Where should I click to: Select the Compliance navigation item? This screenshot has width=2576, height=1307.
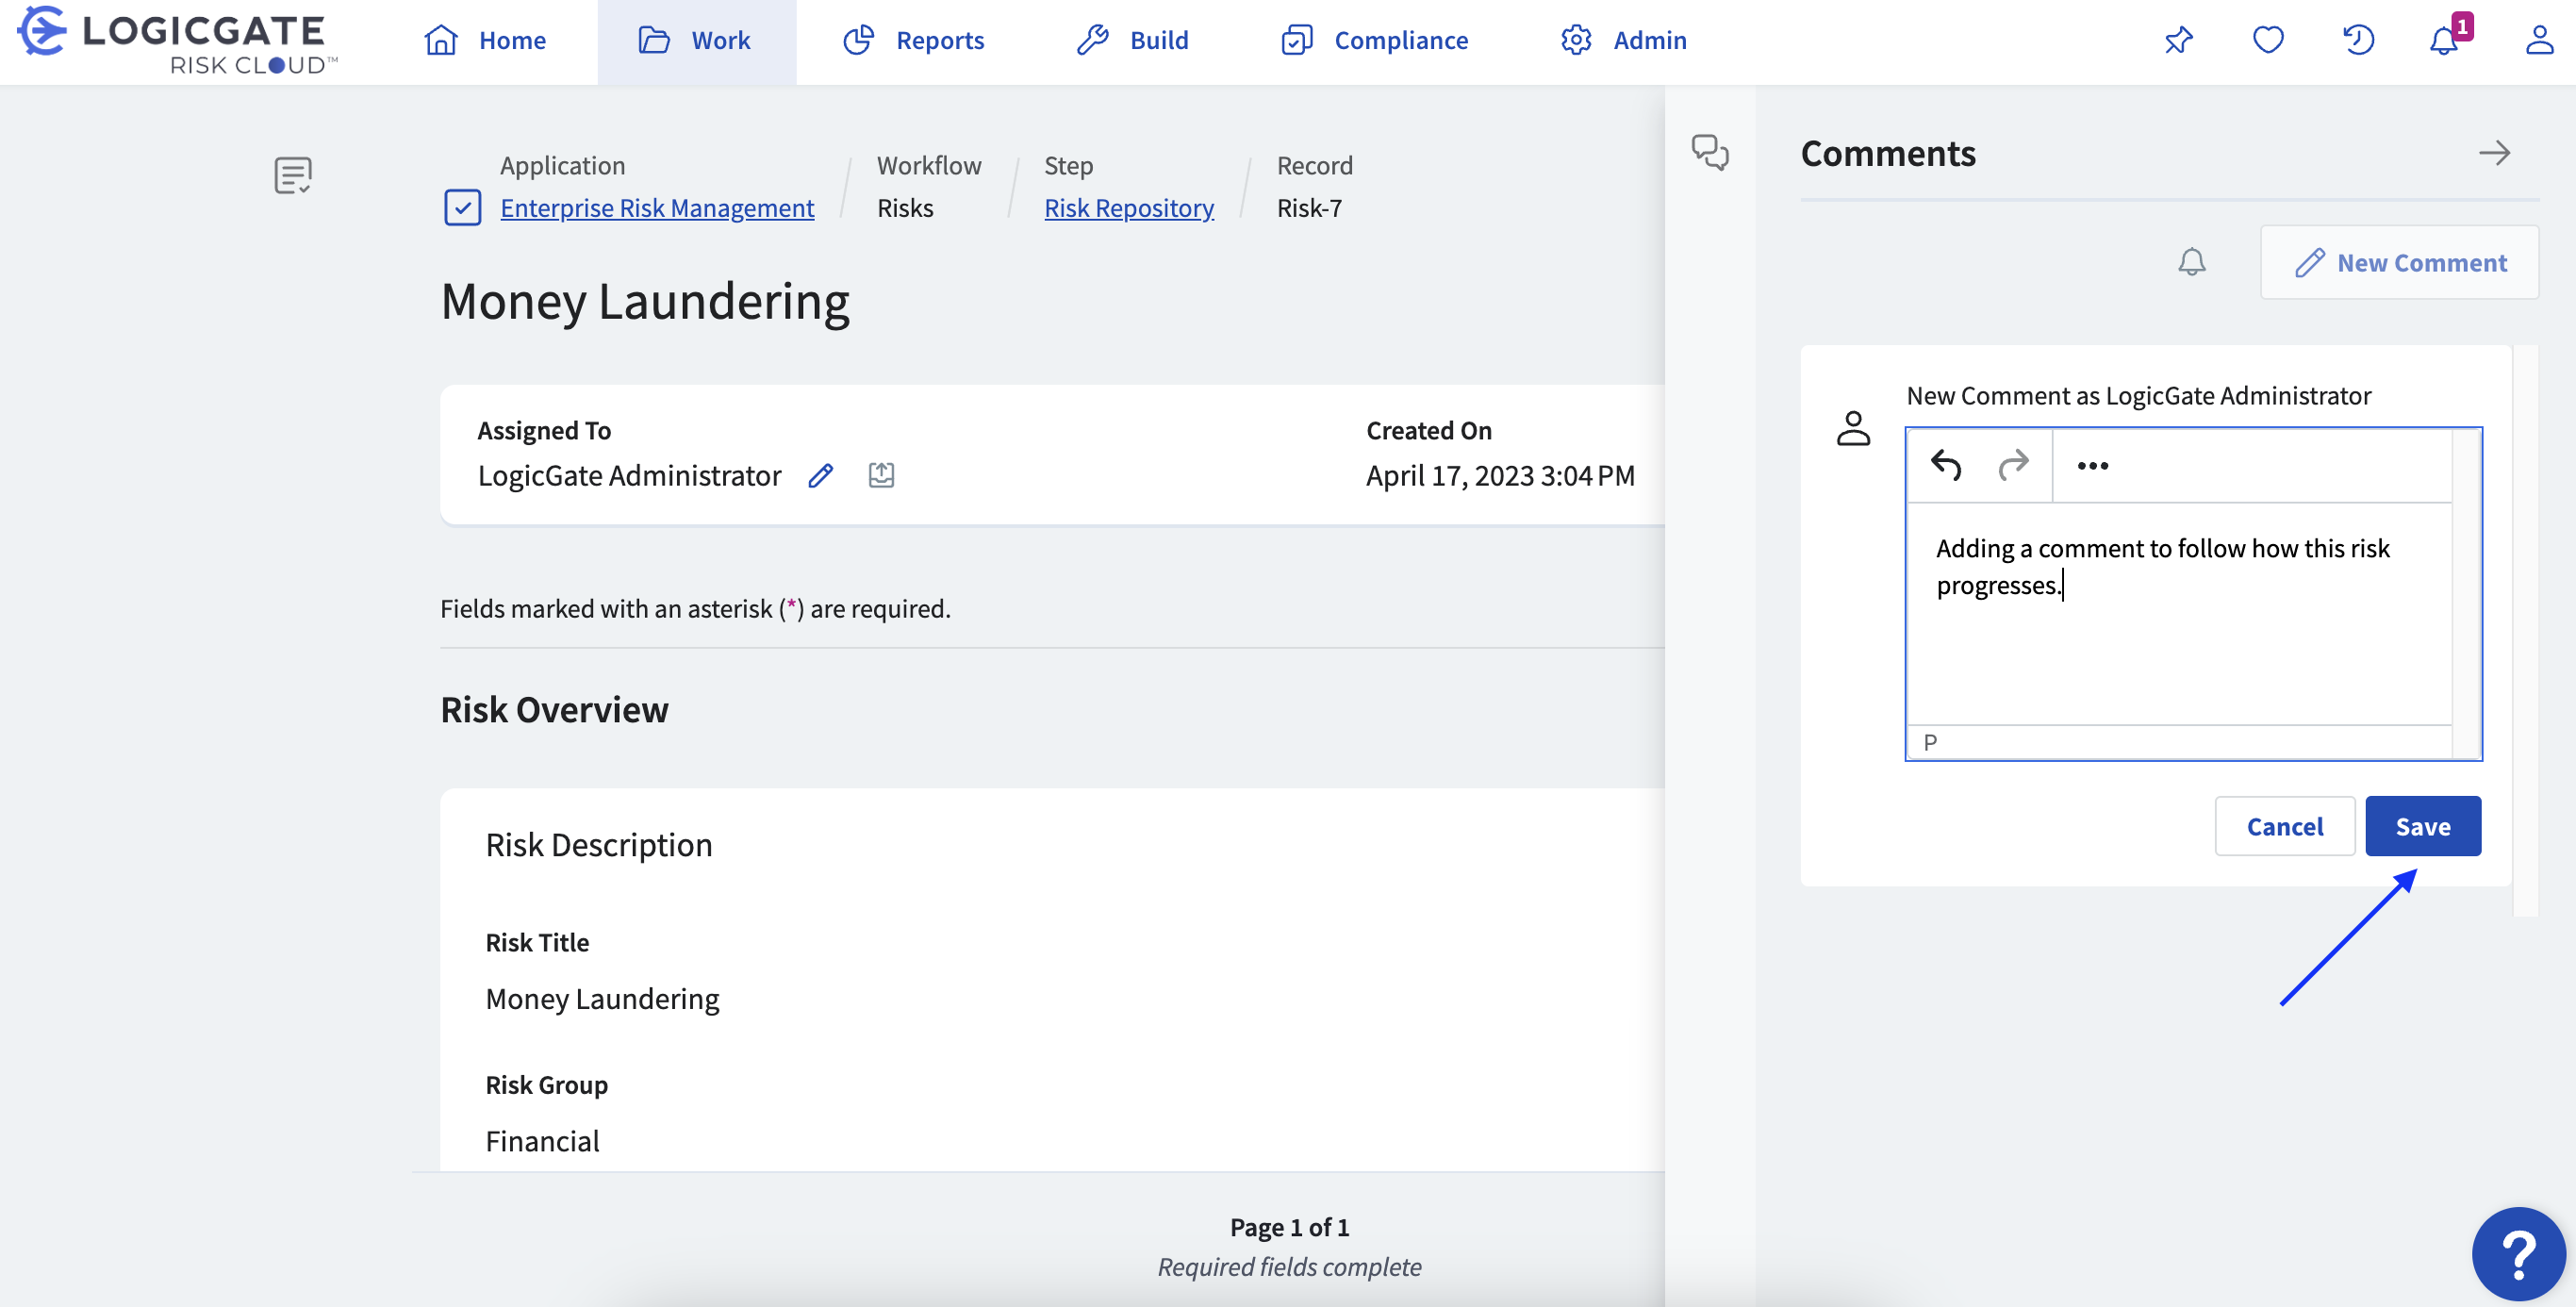pos(1375,40)
